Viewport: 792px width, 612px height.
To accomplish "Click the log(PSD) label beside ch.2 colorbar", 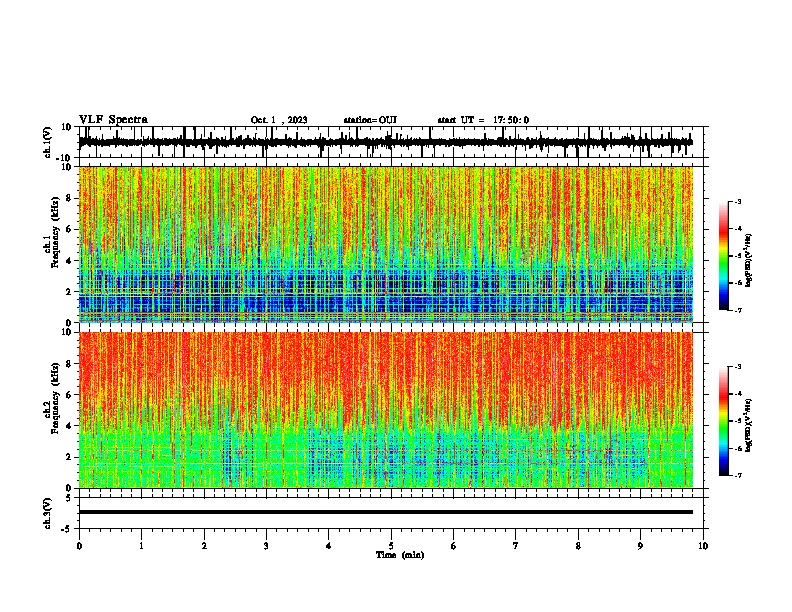I will coord(749,425).
